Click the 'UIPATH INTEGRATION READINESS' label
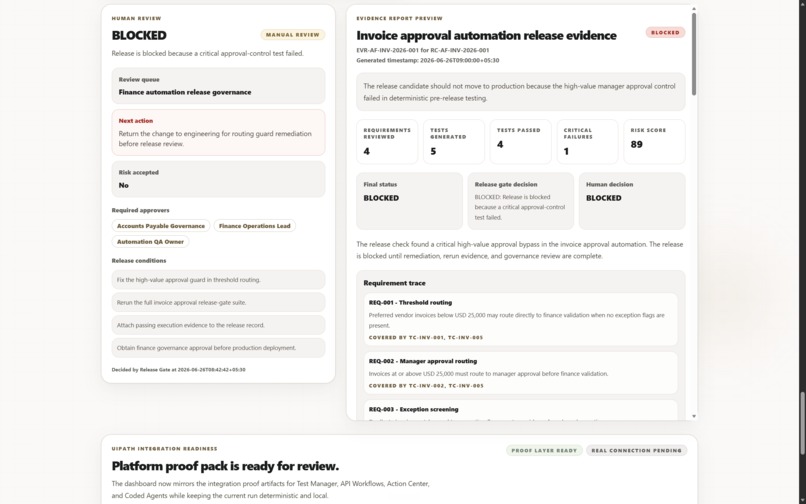806x504 pixels. pos(164,449)
